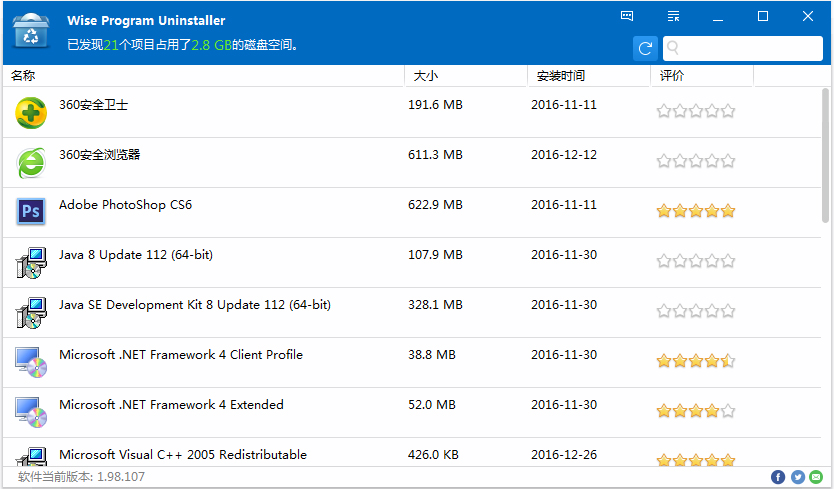The height and width of the screenshot is (489, 834).
Task: Select the 360安全卫士 green plus icon
Action: coord(31,113)
